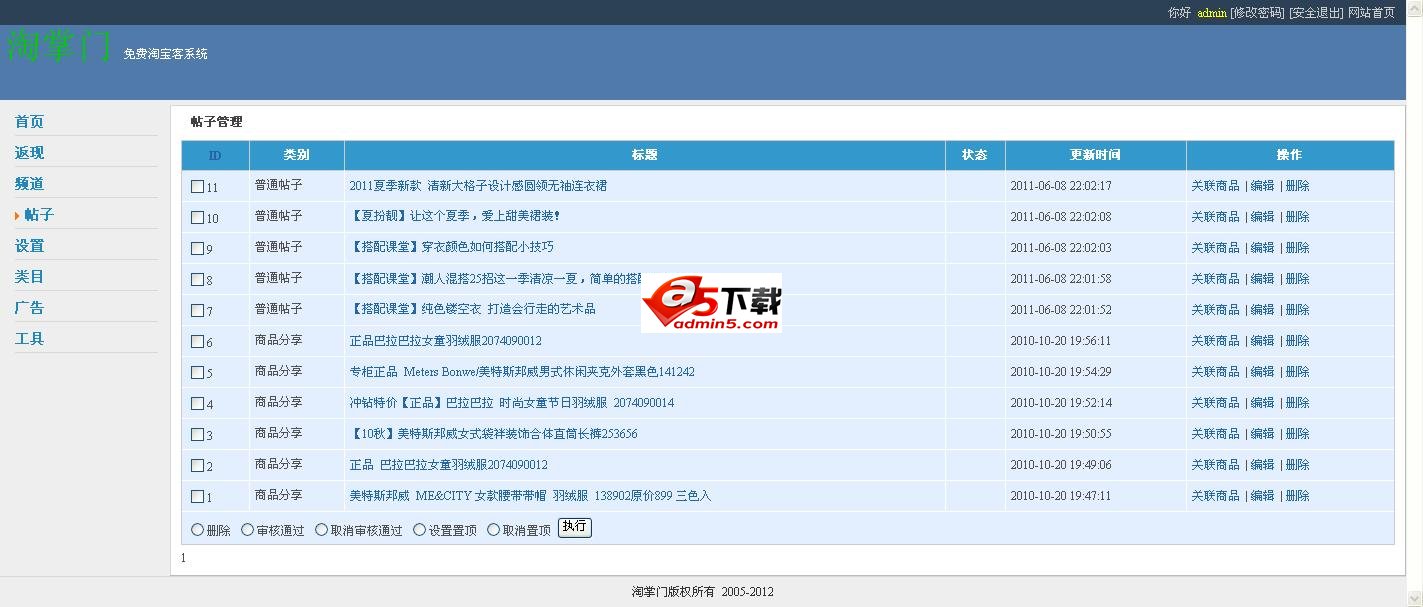Open post 【夏扮靓】让这个夏季

click(455, 216)
